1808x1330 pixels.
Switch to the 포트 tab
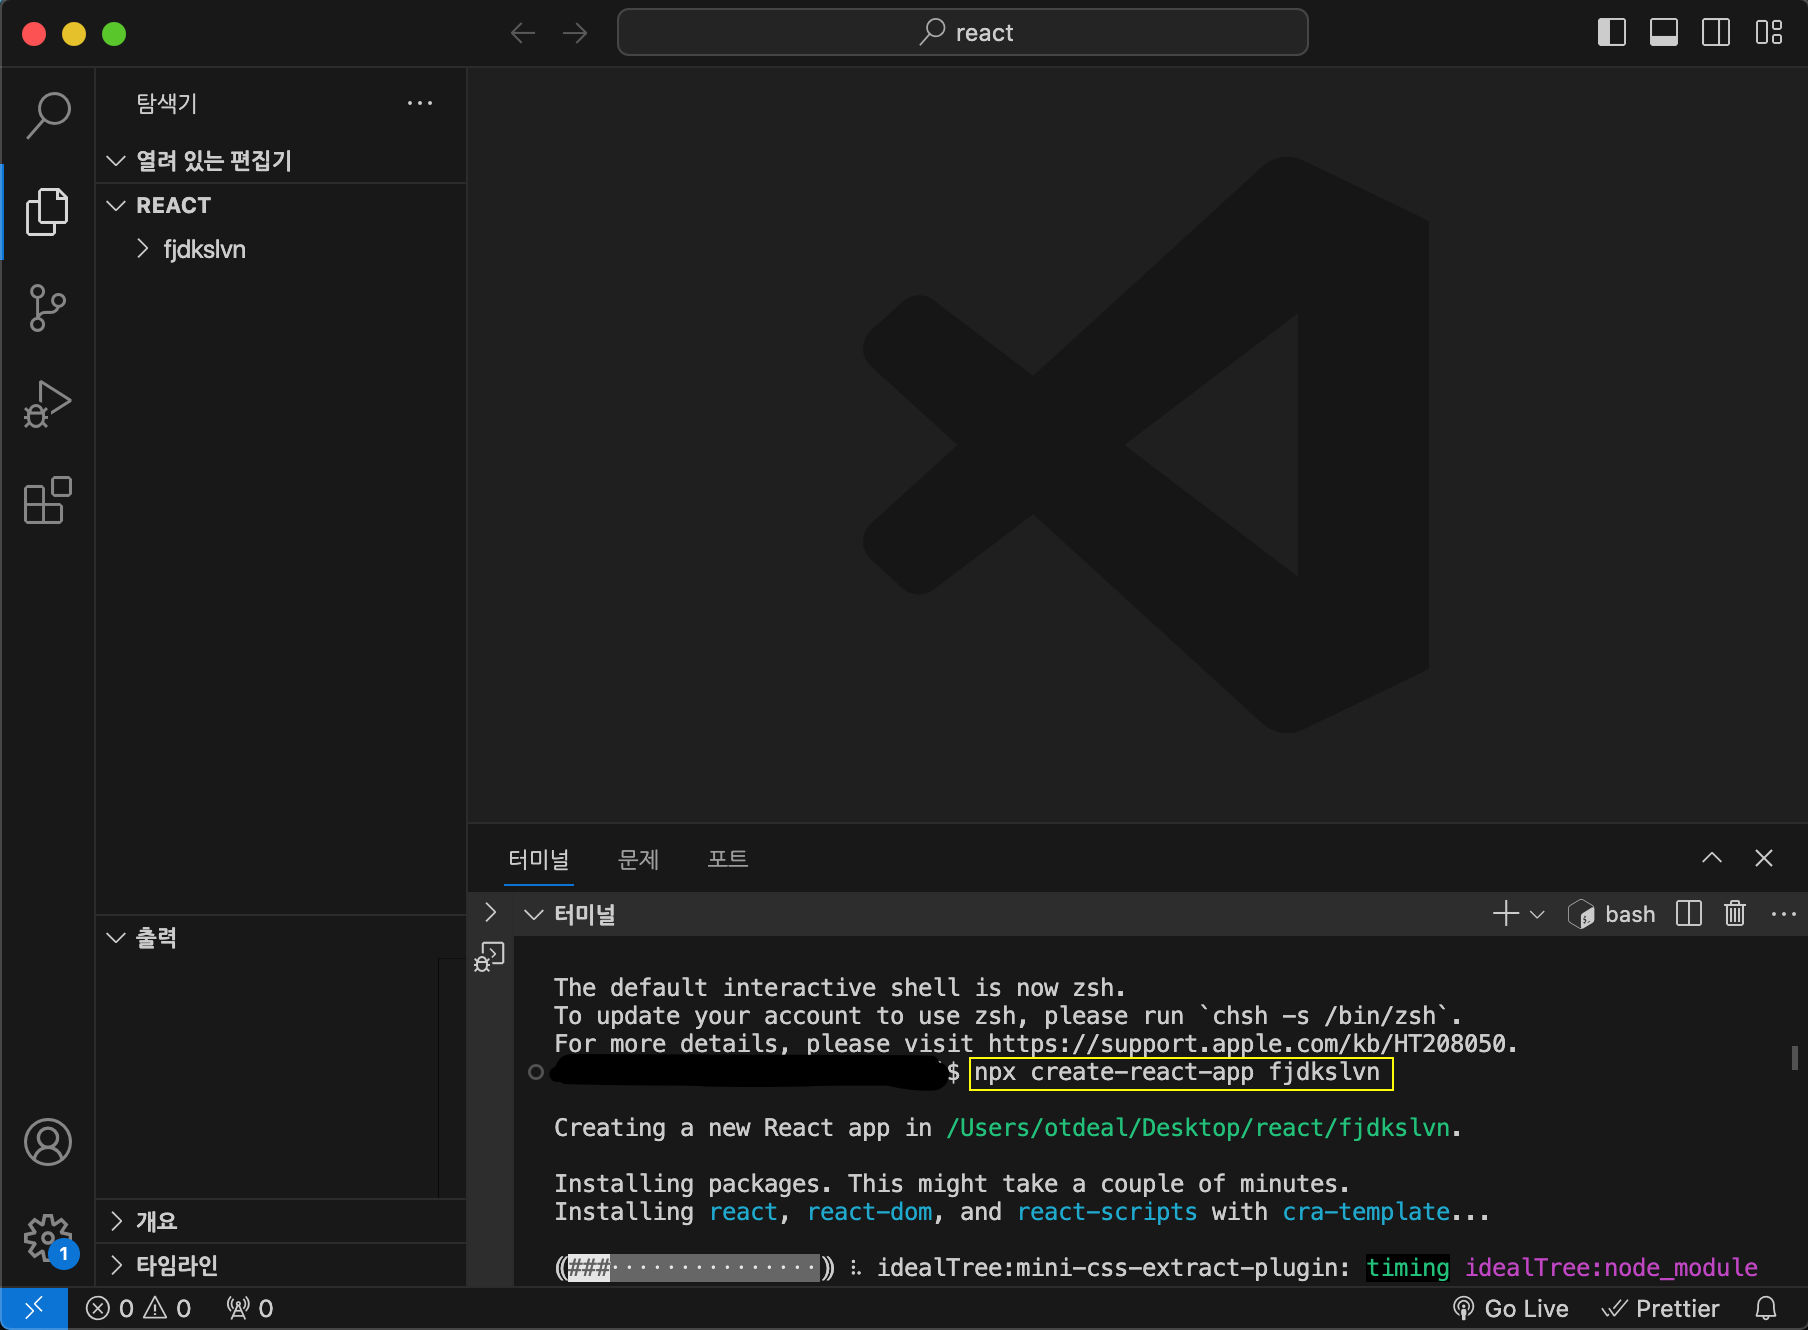click(x=728, y=859)
